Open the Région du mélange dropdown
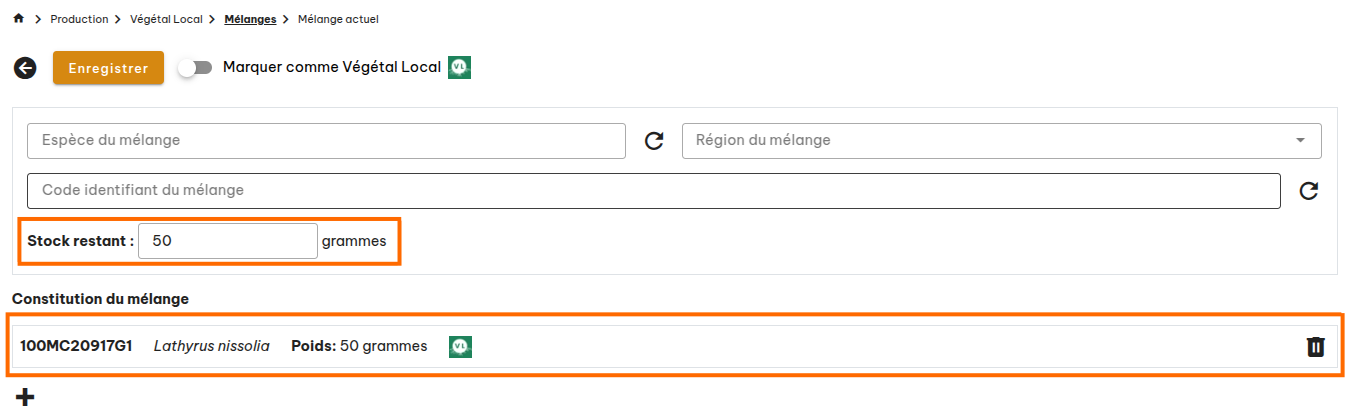1348x417 pixels. 1001,141
